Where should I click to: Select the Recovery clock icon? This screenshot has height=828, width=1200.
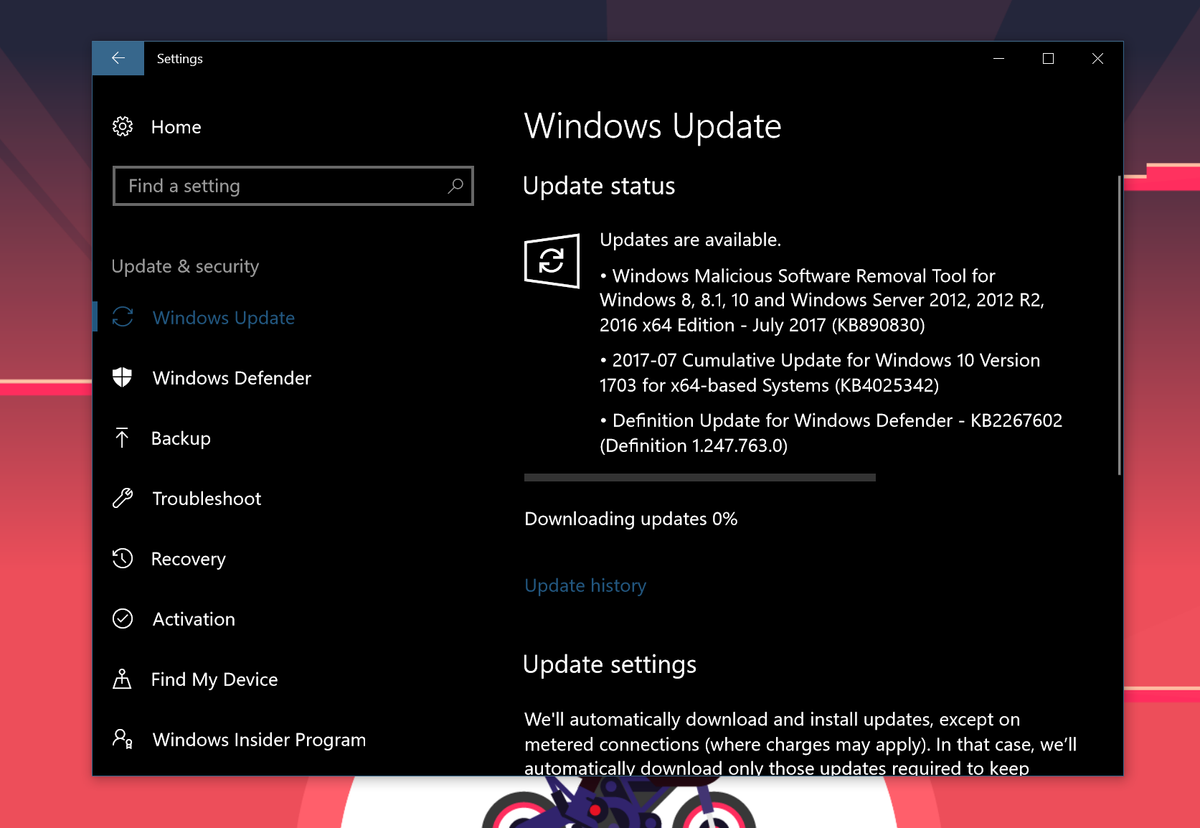click(121, 558)
